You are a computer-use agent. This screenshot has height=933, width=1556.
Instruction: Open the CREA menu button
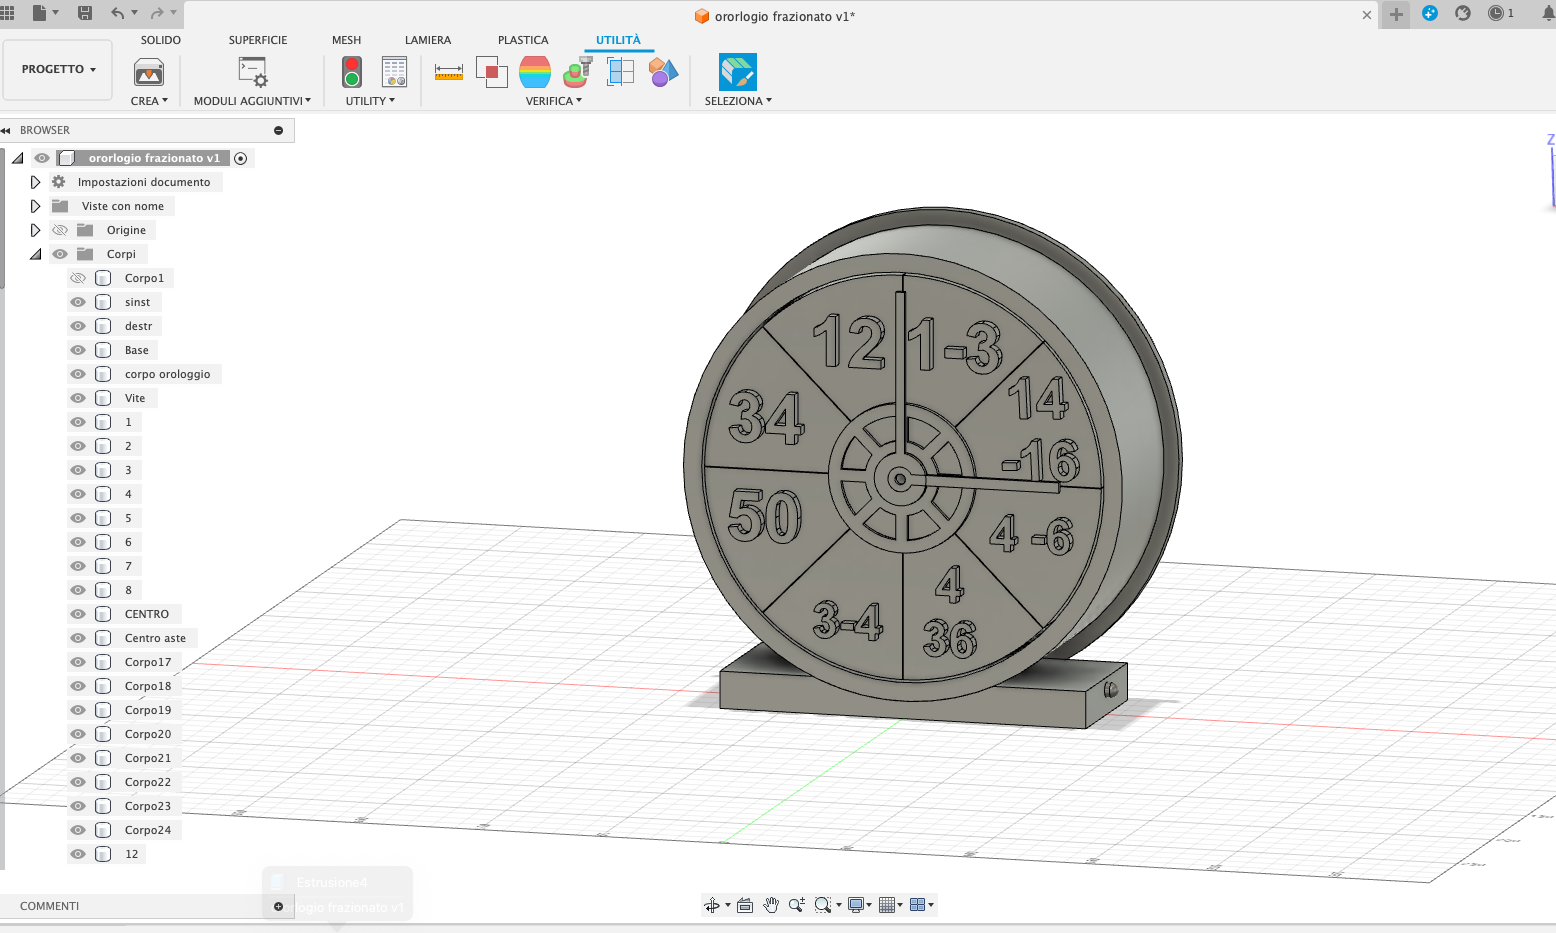pyautogui.click(x=149, y=101)
